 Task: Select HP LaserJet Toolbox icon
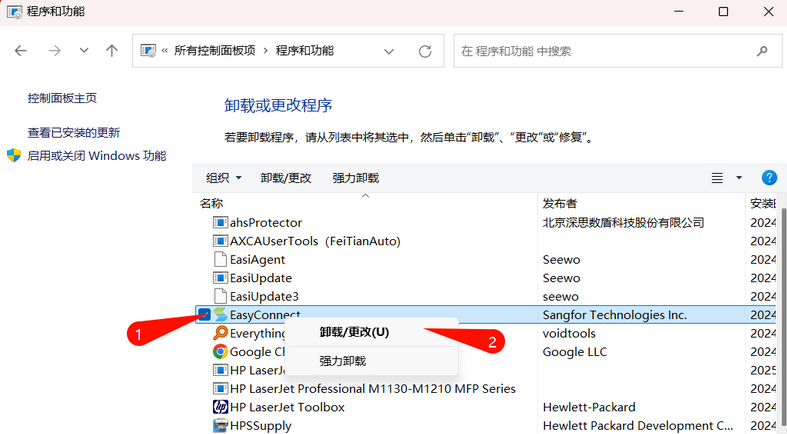220,407
